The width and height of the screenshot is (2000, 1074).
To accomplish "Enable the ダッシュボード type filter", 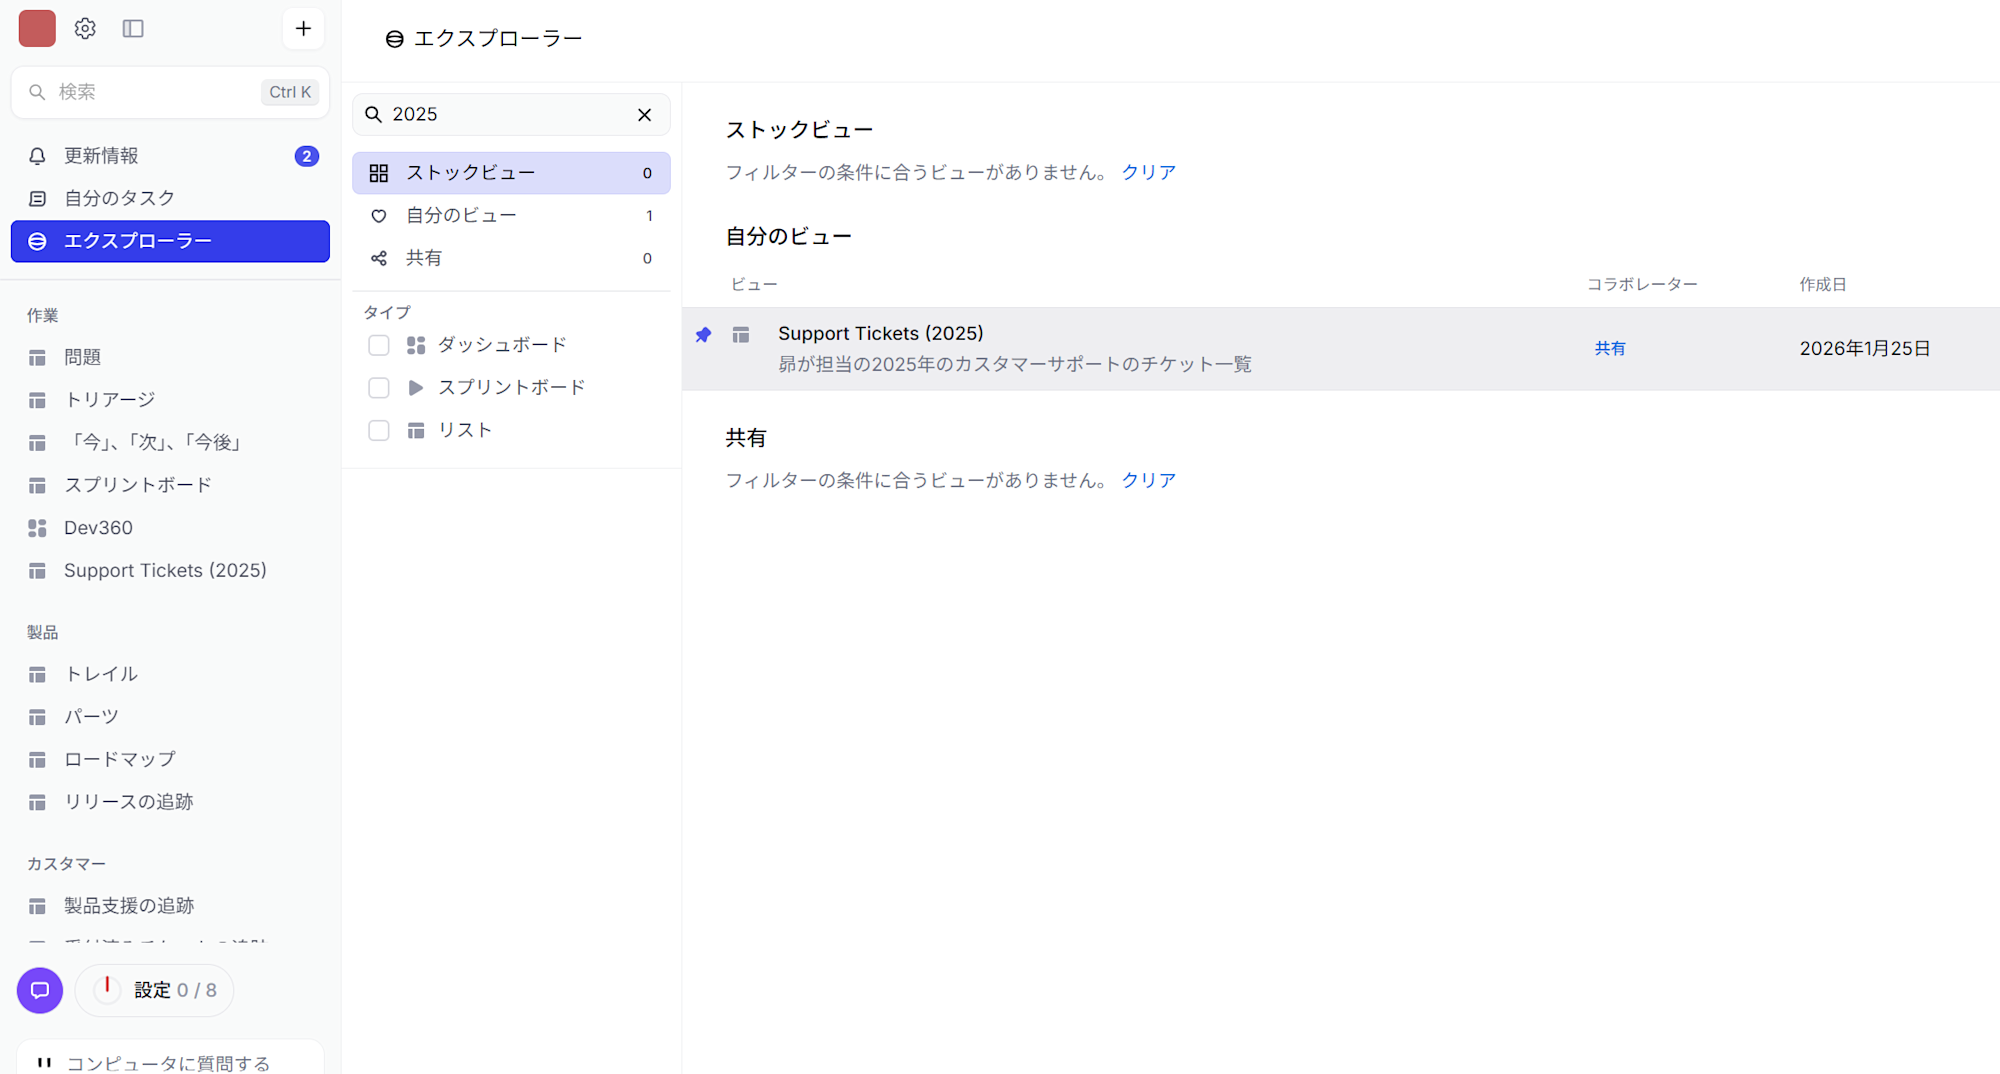I will click(x=378, y=344).
